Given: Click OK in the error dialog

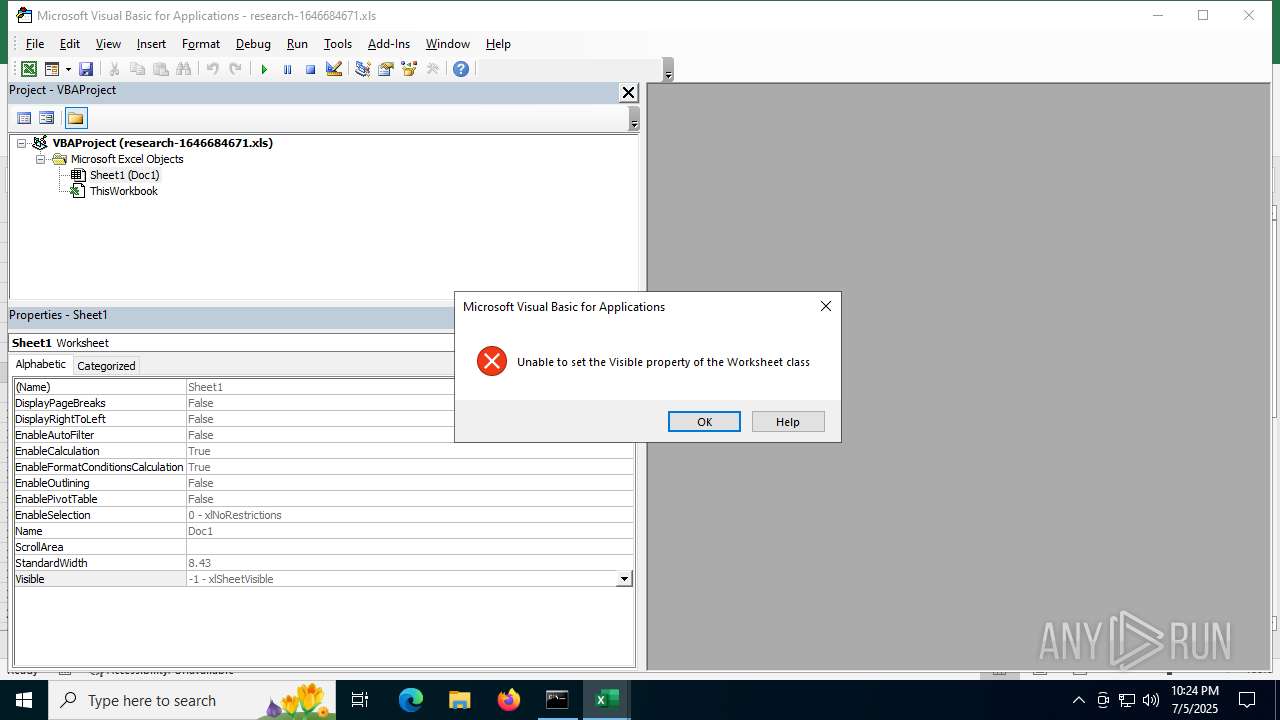Looking at the screenshot, I should (704, 422).
